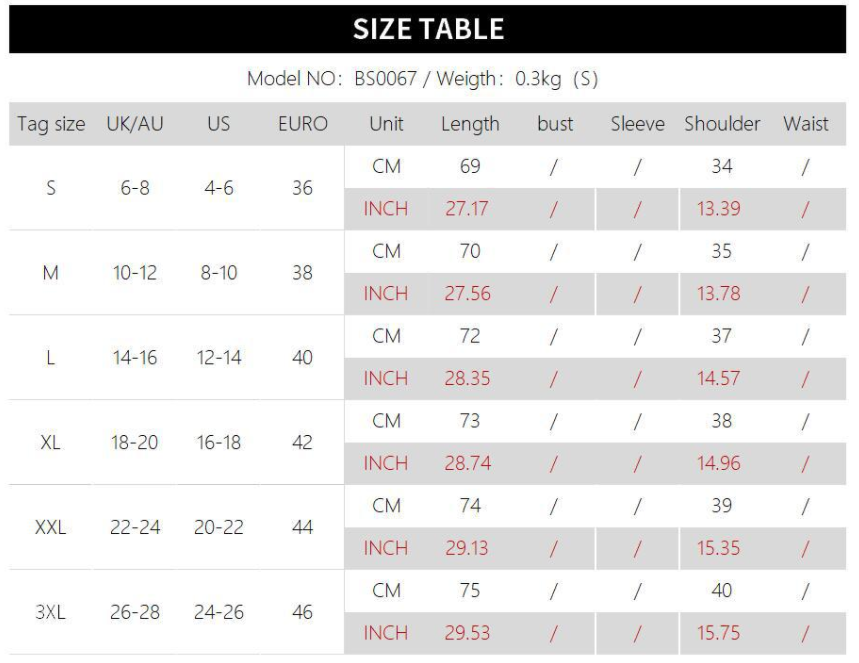The height and width of the screenshot is (663, 859).
Task: Click the 15.75 inch shoulder value
Action: (722, 632)
